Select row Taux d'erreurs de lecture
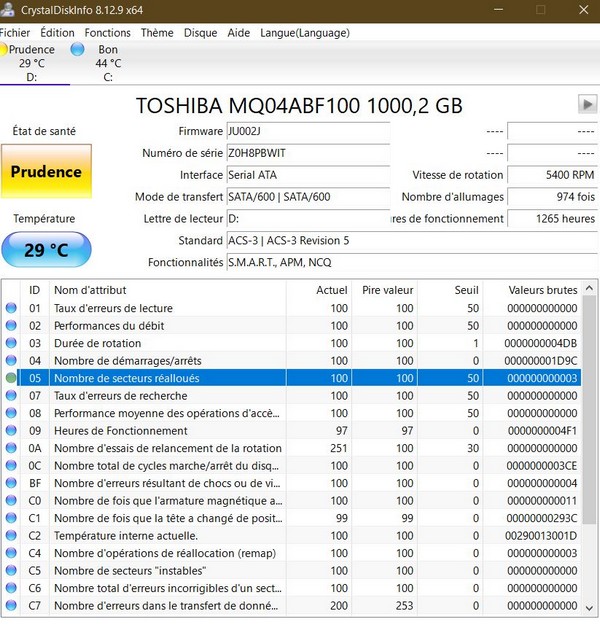Viewport: 600px width, 625px height. click(x=291, y=308)
